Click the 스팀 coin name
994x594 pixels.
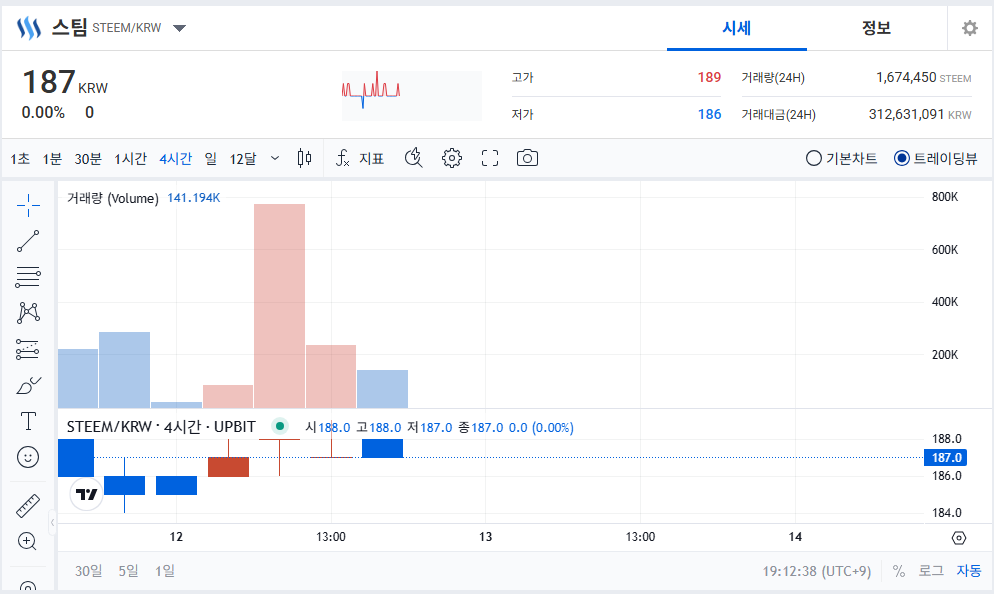pos(69,27)
